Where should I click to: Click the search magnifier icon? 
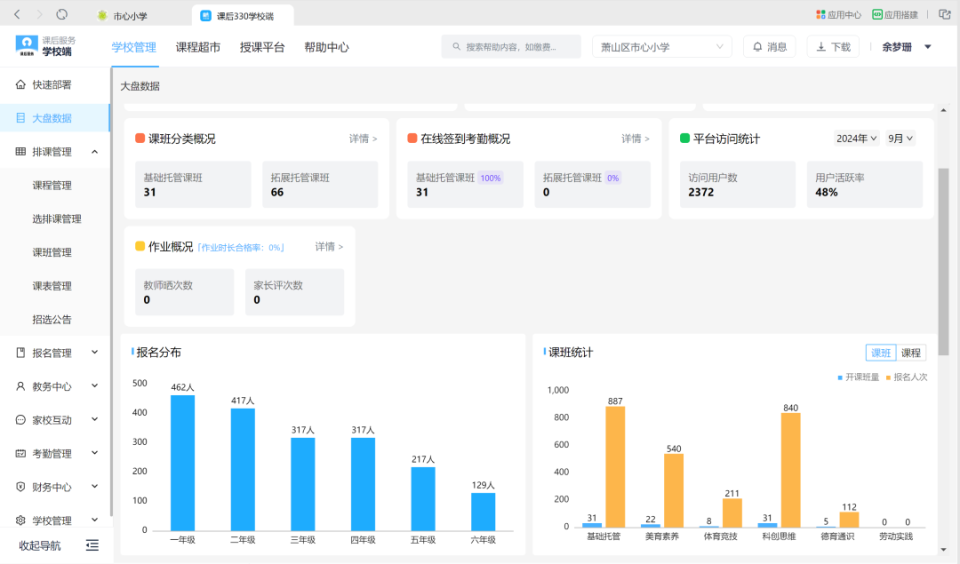pos(456,47)
